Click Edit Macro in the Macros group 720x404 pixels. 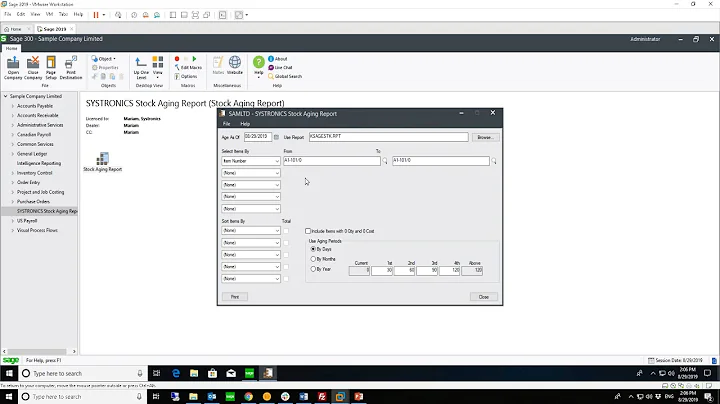coord(188,67)
